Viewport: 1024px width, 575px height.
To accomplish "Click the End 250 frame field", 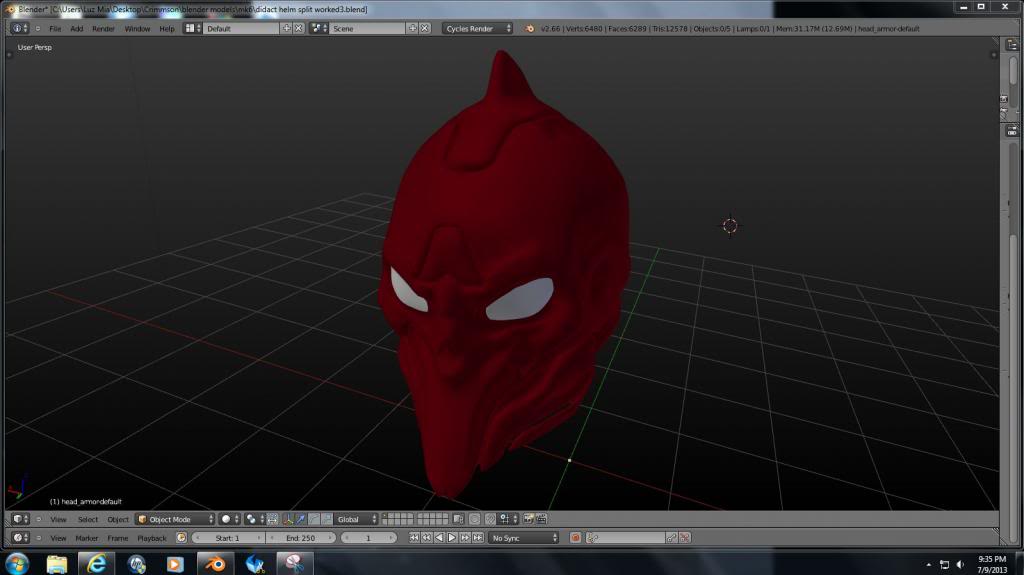I will point(300,538).
